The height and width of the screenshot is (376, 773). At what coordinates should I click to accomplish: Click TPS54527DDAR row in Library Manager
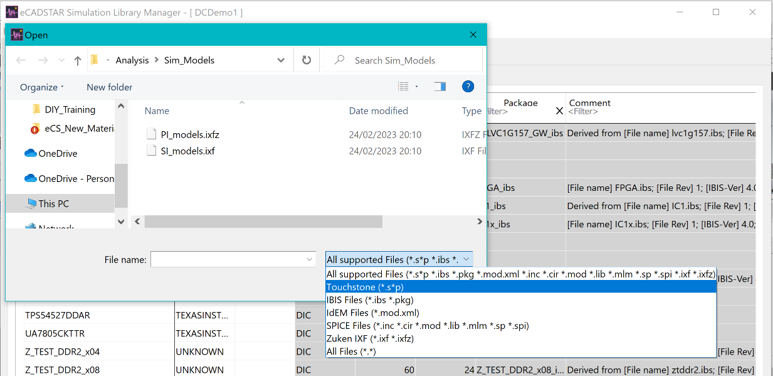click(57, 315)
